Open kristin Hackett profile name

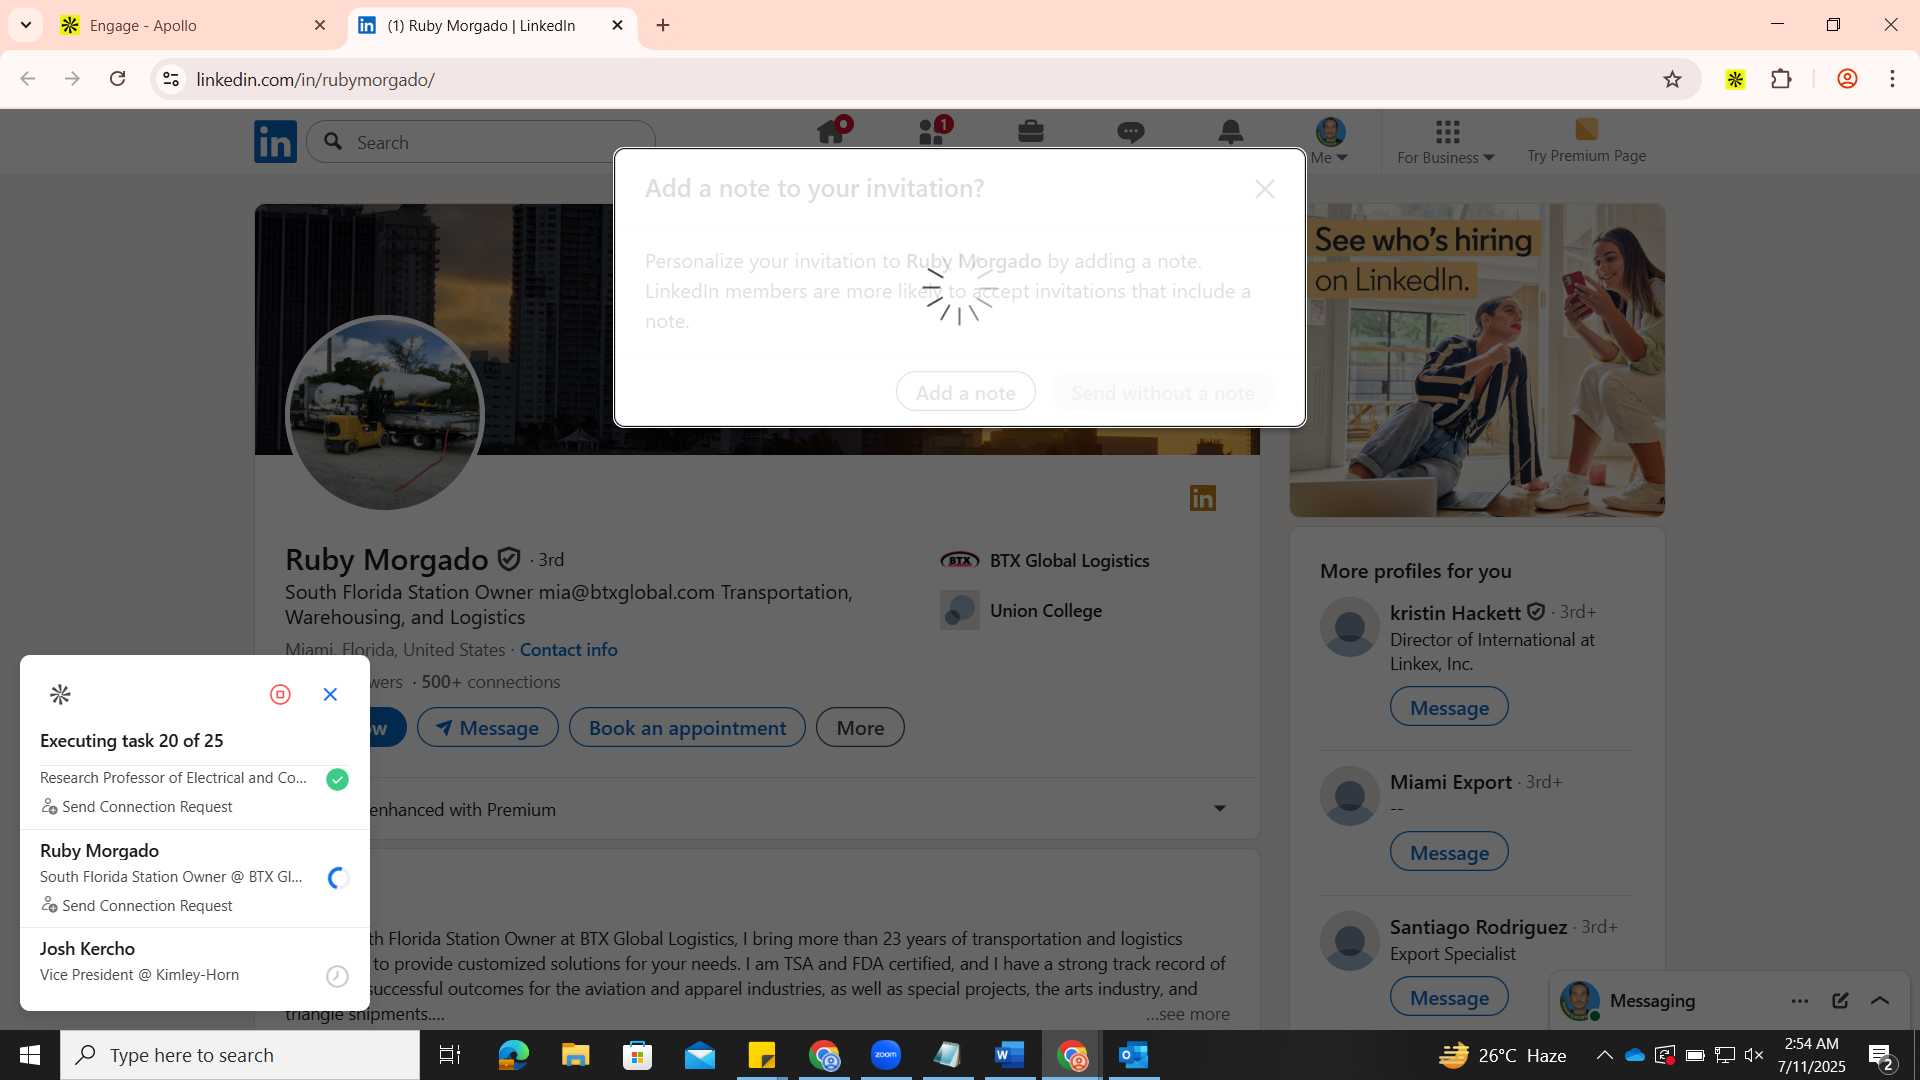[1455, 612]
